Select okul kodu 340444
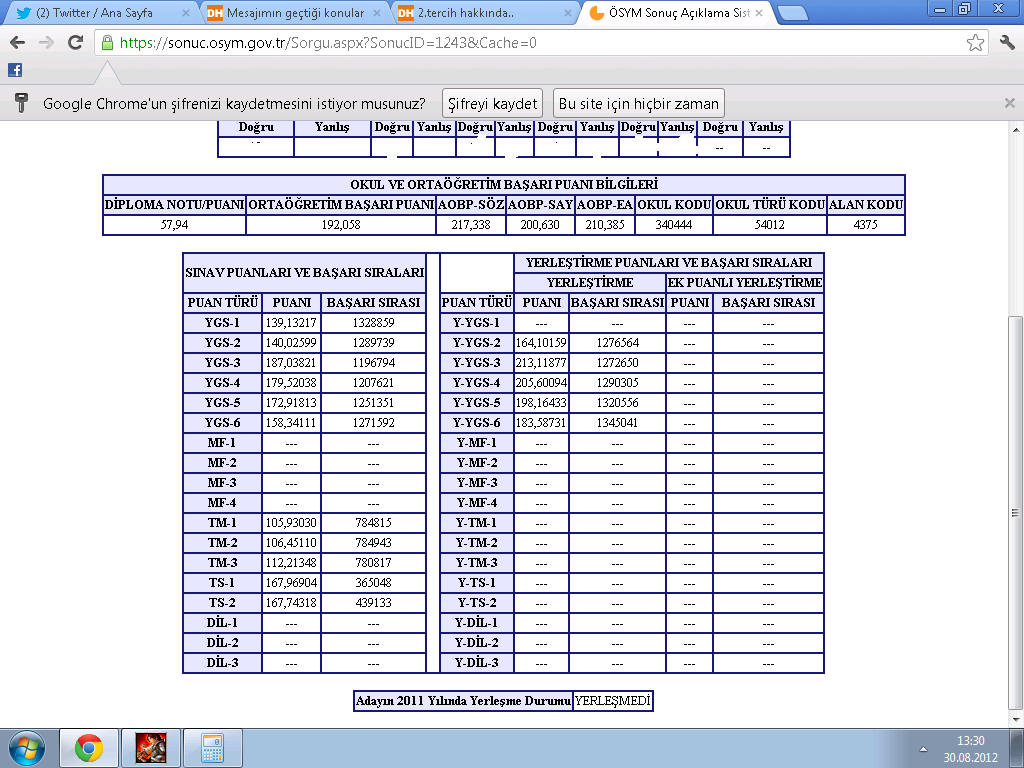 pyautogui.click(x=674, y=225)
